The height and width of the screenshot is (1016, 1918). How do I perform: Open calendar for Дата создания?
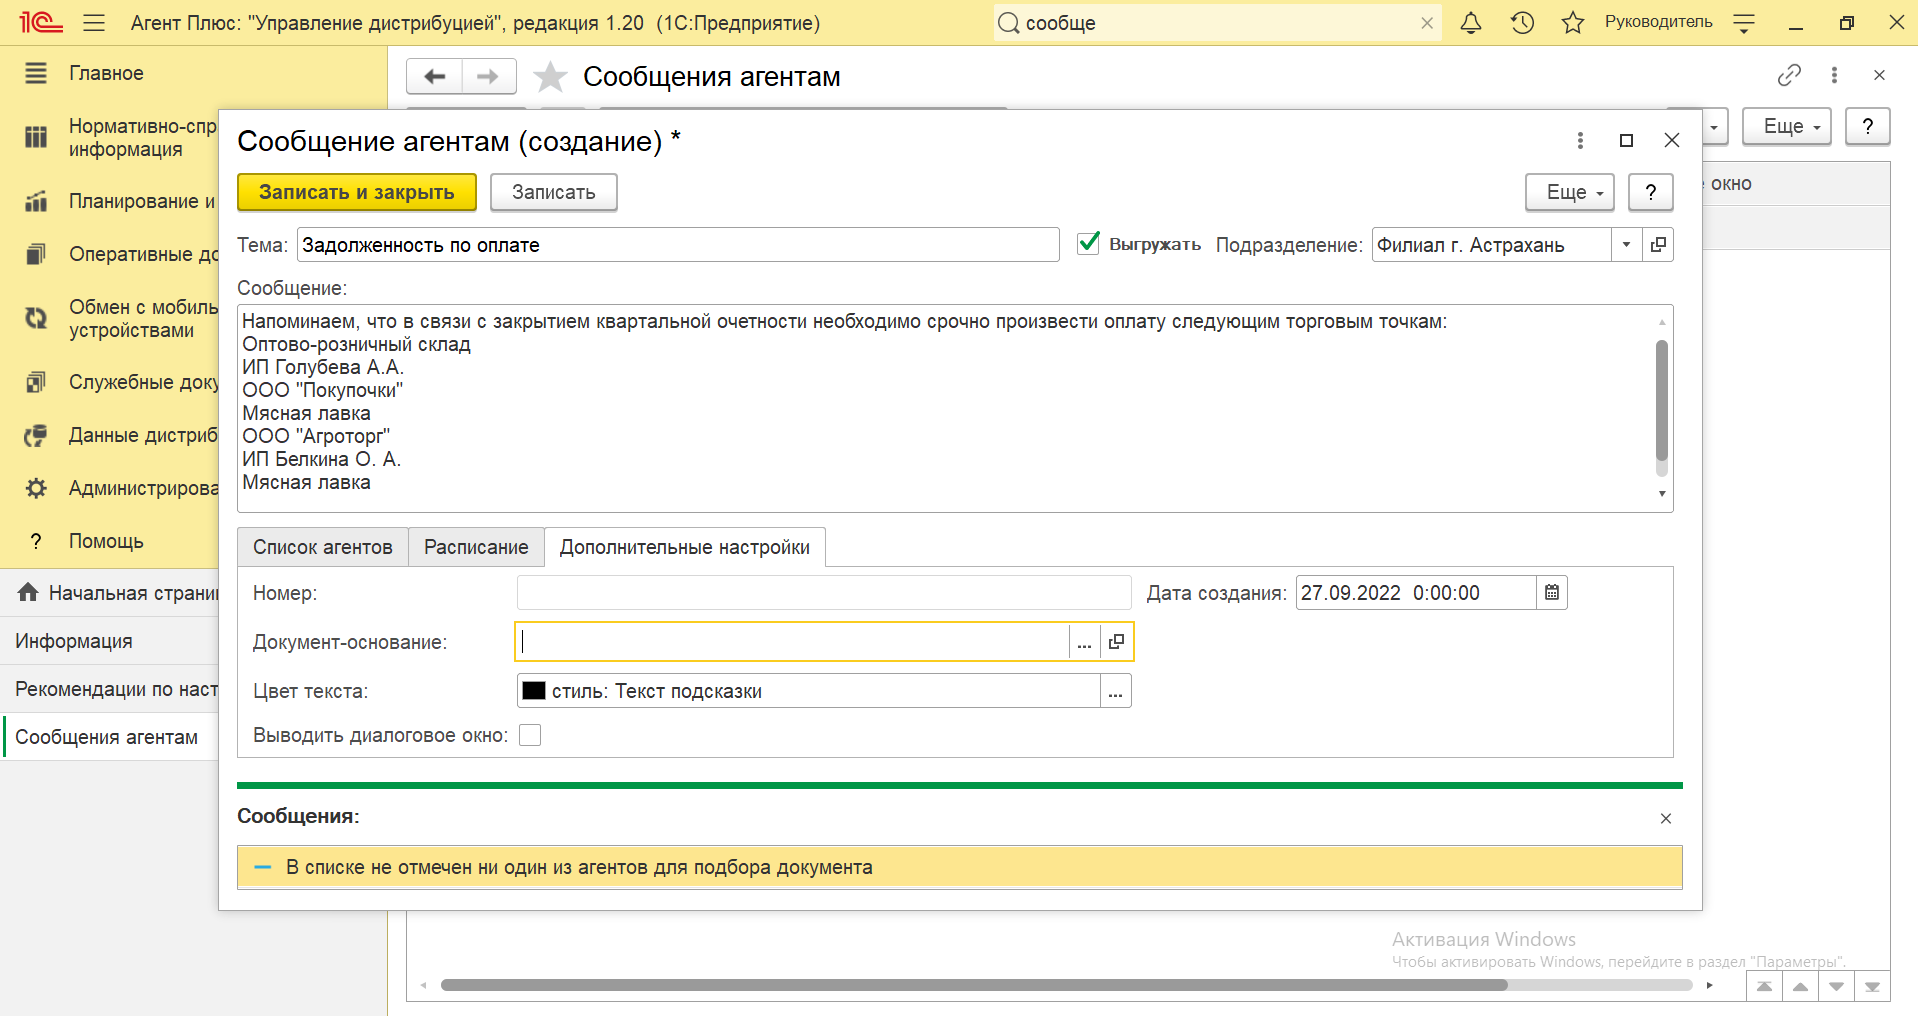tap(1552, 592)
